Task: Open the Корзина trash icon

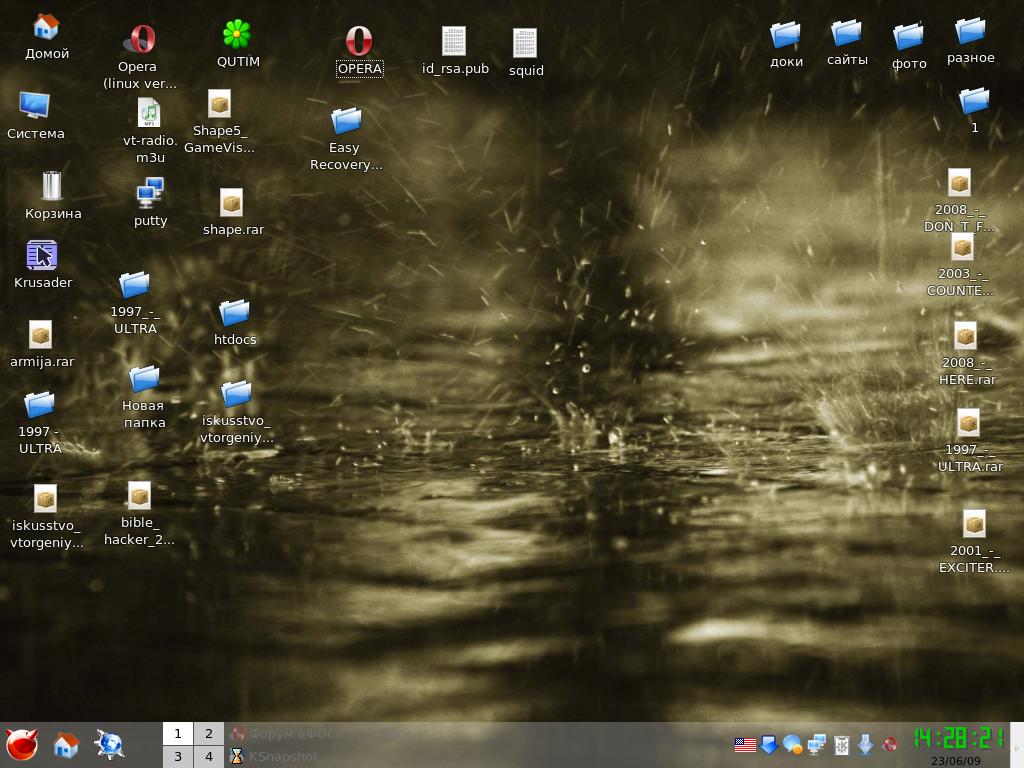Action: tap(52, 186)
